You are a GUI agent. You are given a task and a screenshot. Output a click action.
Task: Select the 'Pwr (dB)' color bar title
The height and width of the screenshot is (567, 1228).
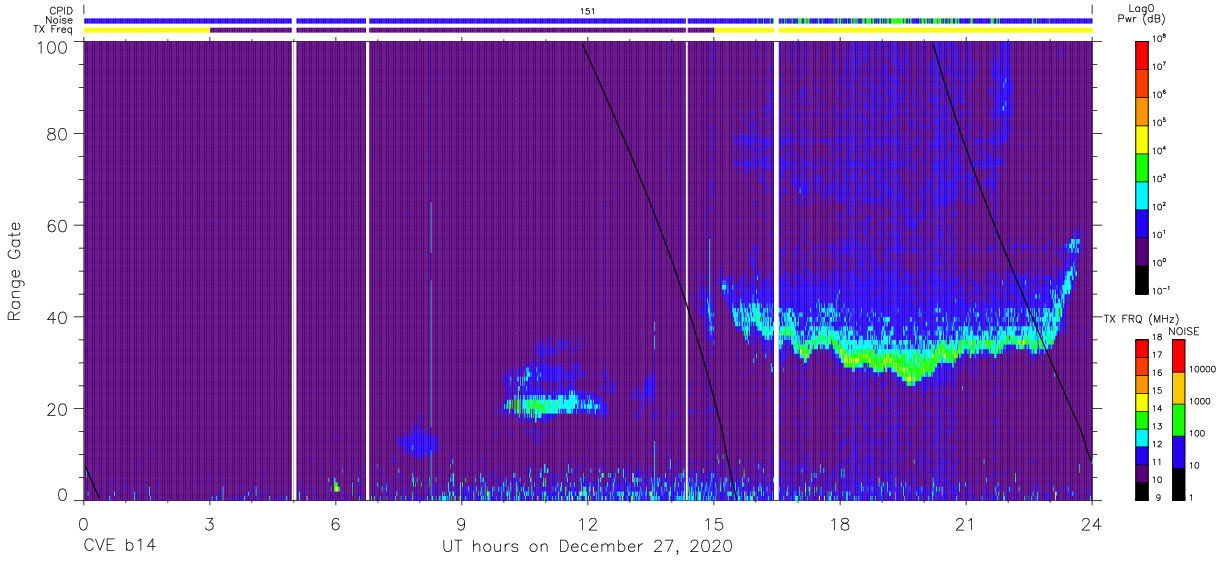click(x=1143, y=18)
